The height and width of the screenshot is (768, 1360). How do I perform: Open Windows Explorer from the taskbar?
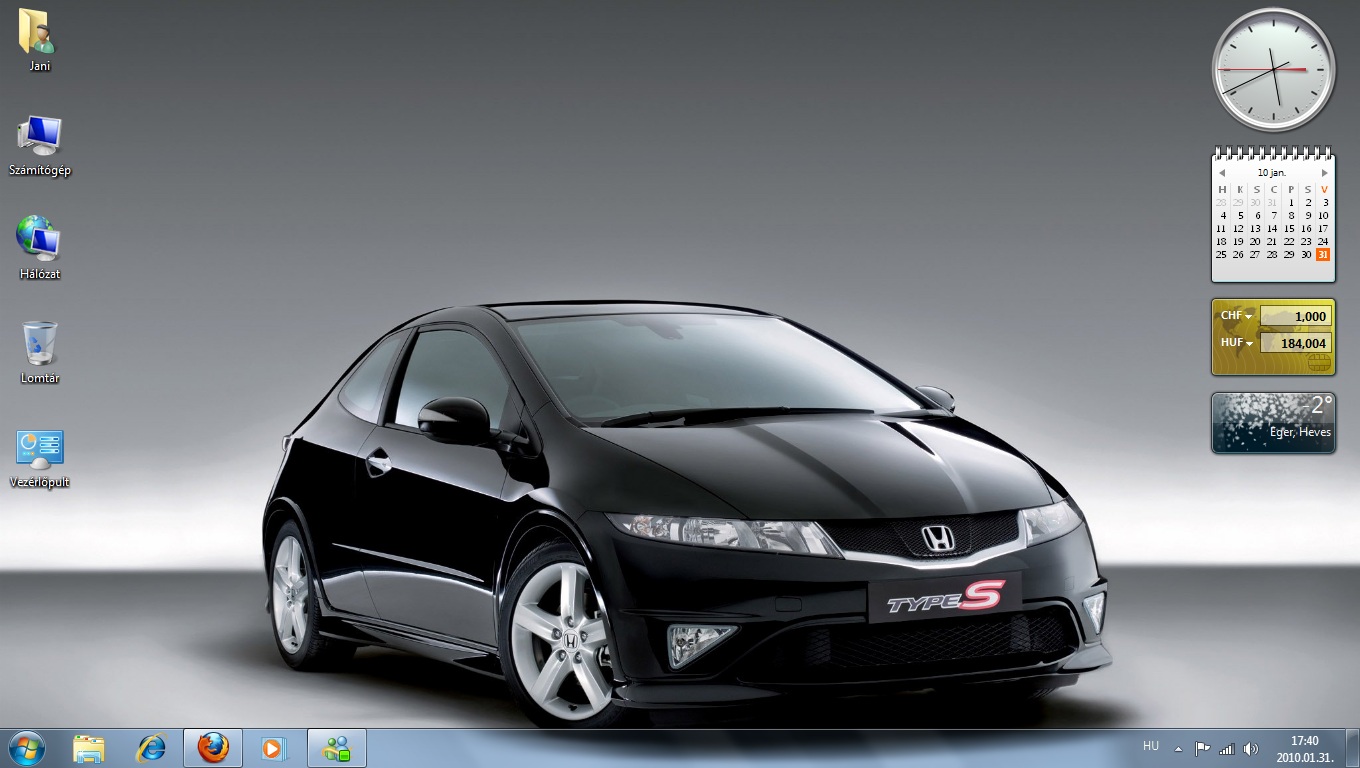tap(89, 748)
